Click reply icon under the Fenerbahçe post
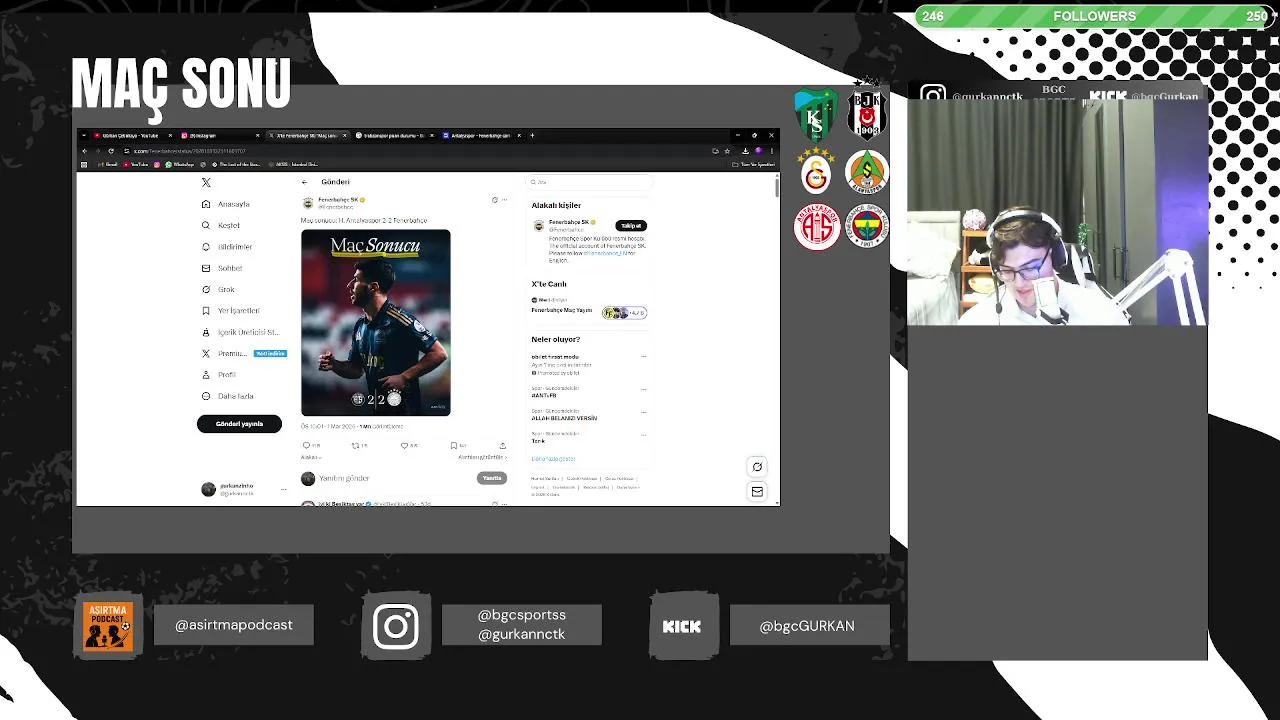This screenshot has height=720, width=1280. pos(306,445)
